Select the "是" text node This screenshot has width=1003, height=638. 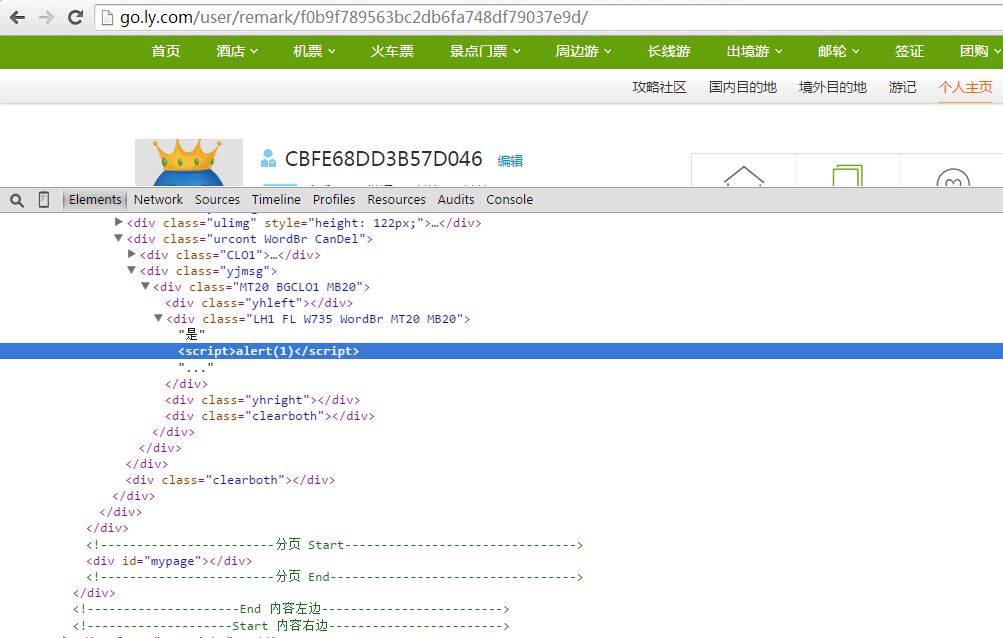click(191, 334)
